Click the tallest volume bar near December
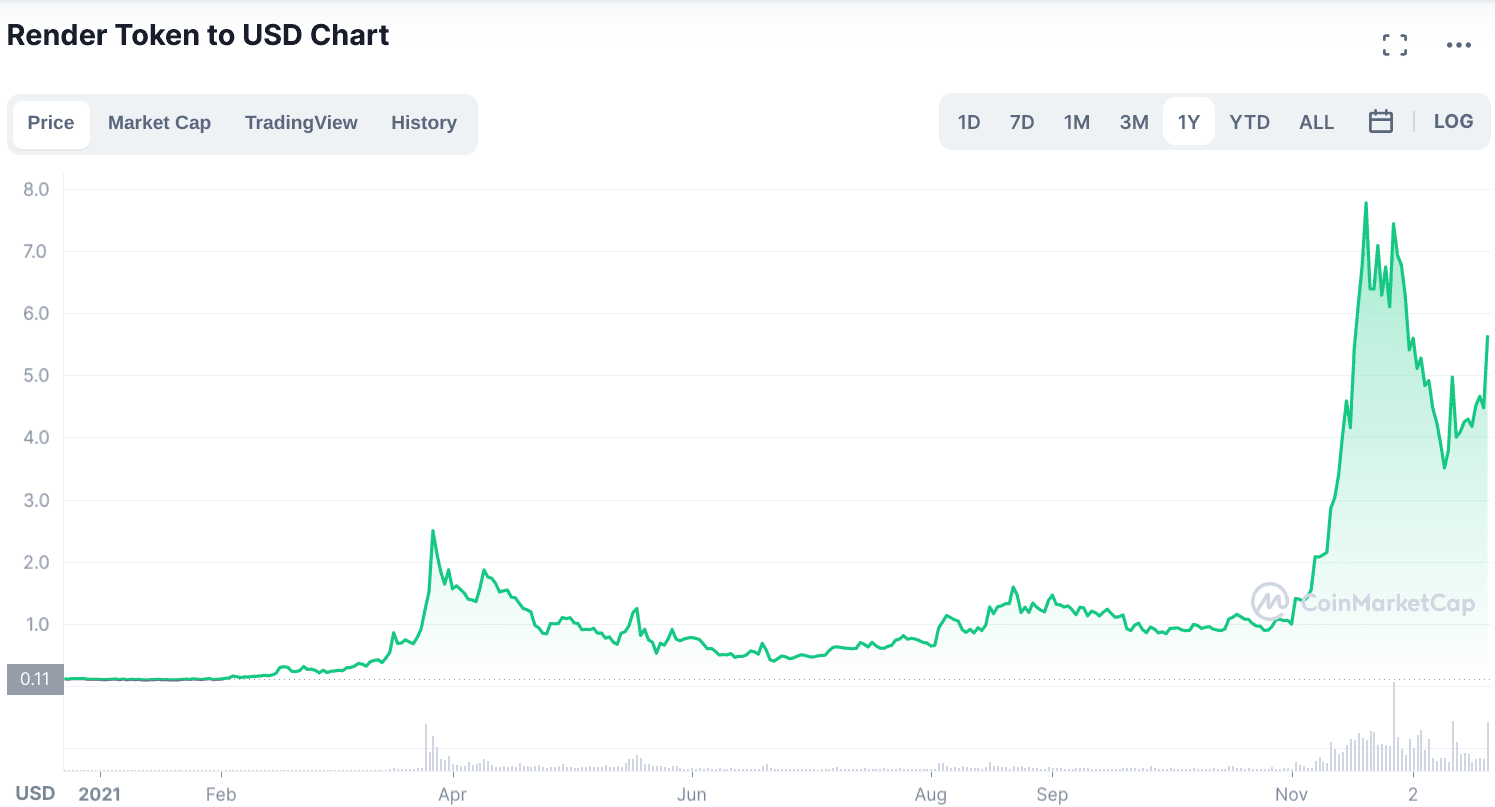The height and width of the screenshot is (807, 1495). click(1393, 727)
